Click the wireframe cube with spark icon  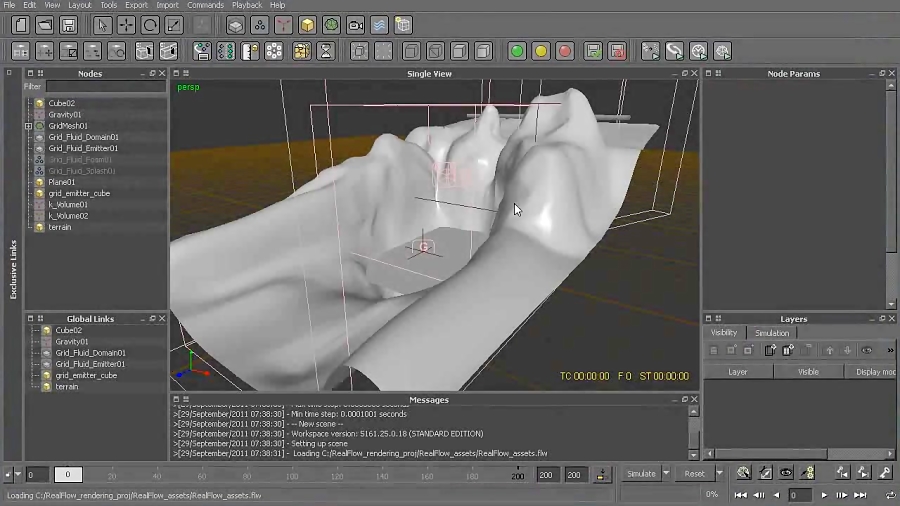(x=404, y=25)
